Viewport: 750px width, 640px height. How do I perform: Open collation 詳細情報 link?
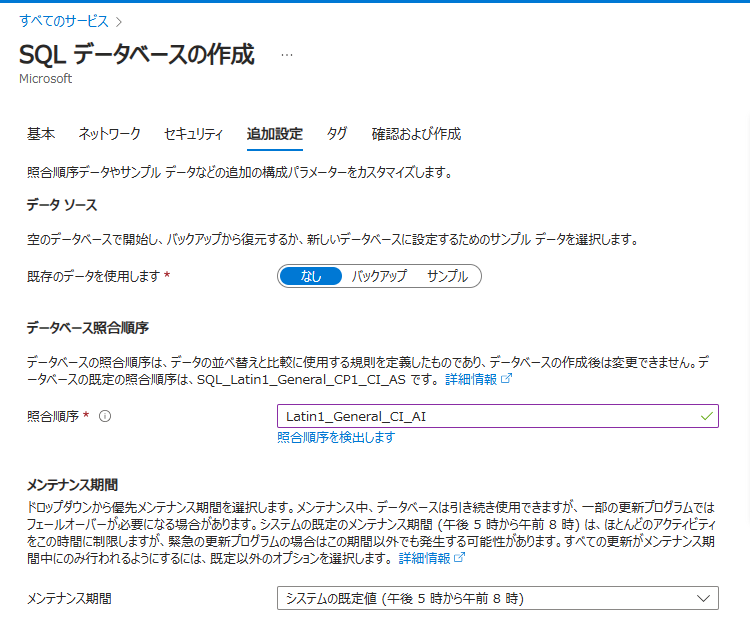click(471, 380)
